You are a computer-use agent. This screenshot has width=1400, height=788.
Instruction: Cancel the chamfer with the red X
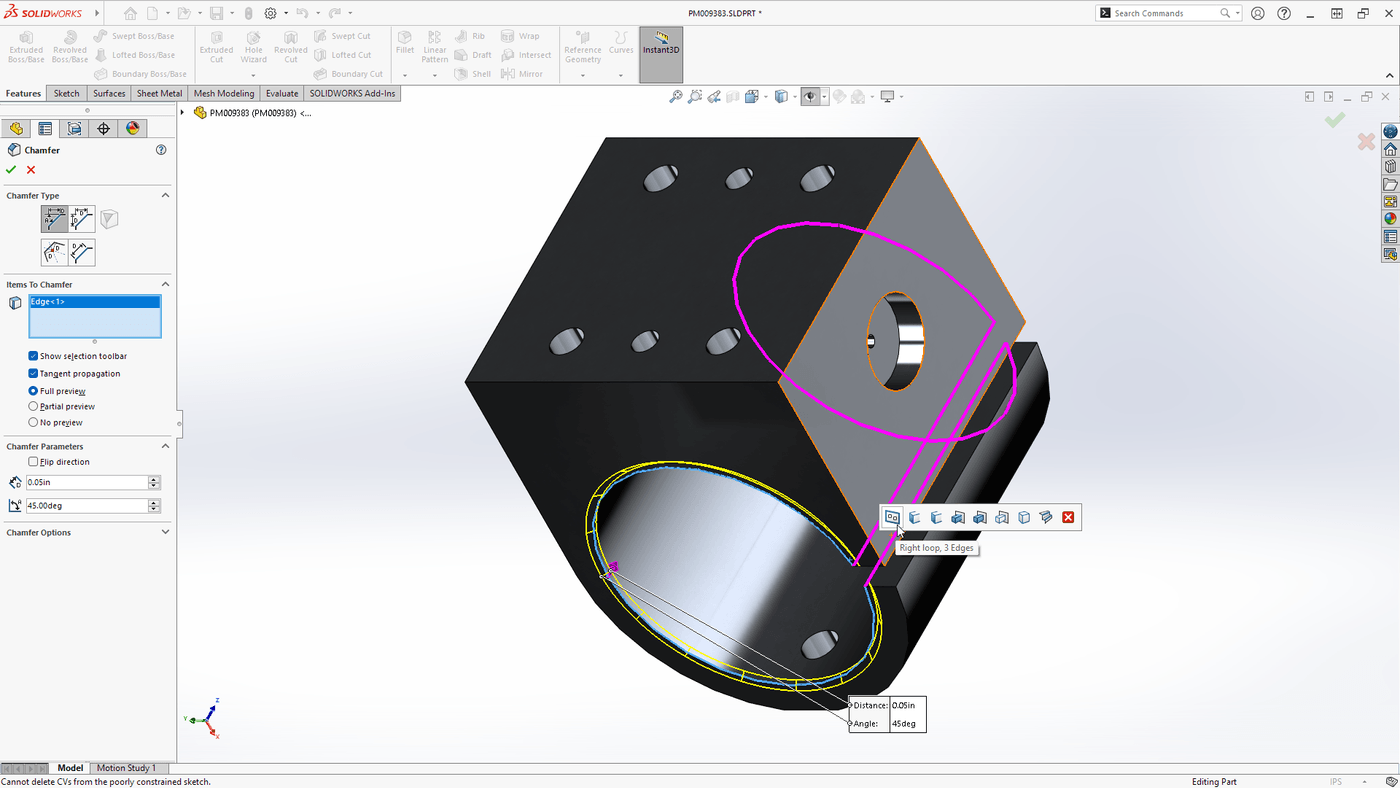pos(29,169)
